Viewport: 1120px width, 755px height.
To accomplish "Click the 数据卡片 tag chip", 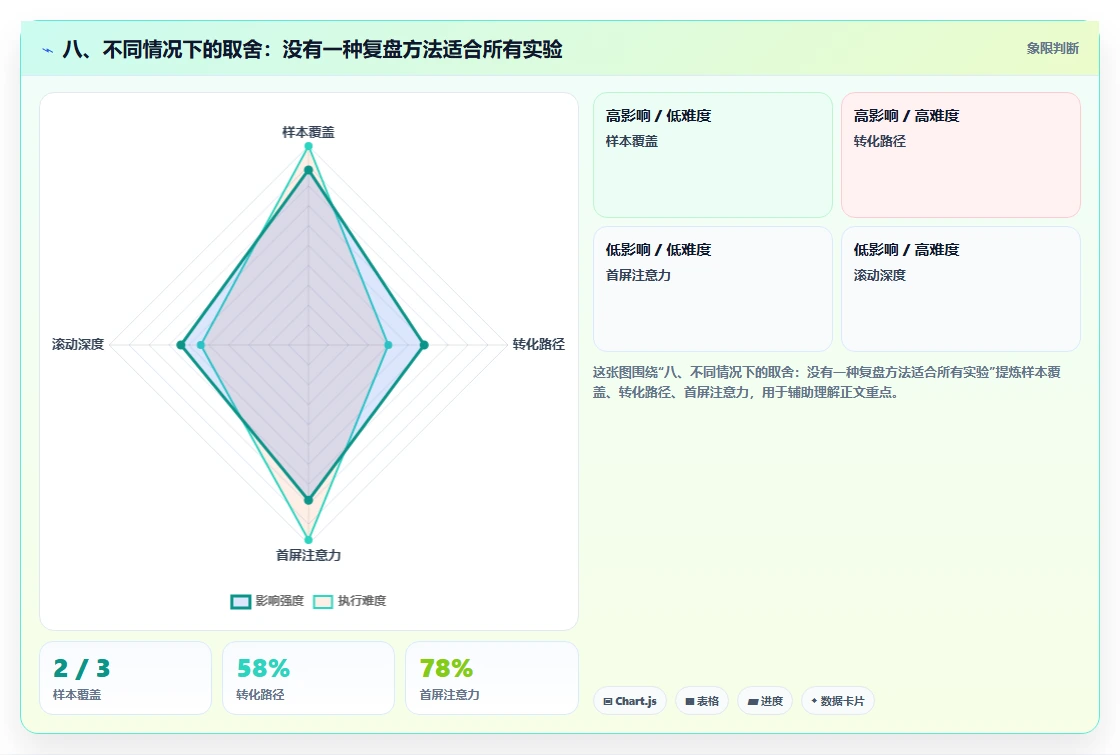I will 838,701.
